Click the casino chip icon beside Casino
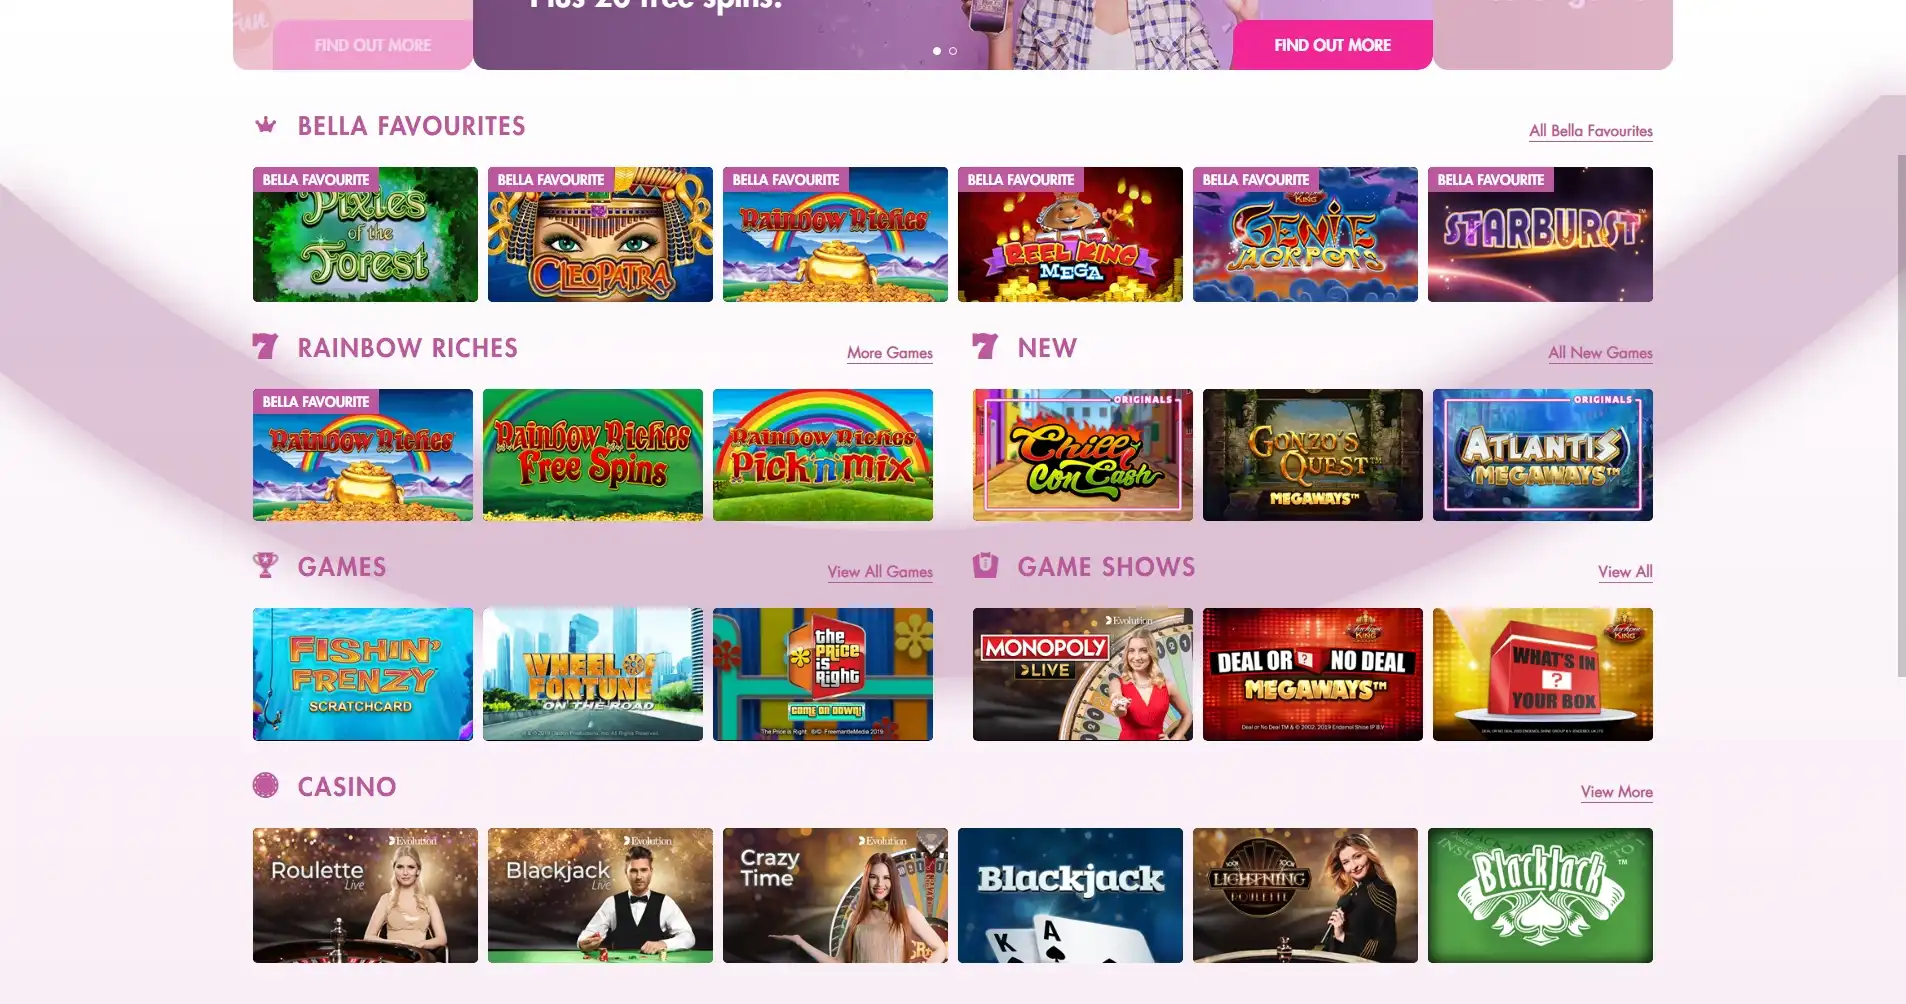 (266, 786)
